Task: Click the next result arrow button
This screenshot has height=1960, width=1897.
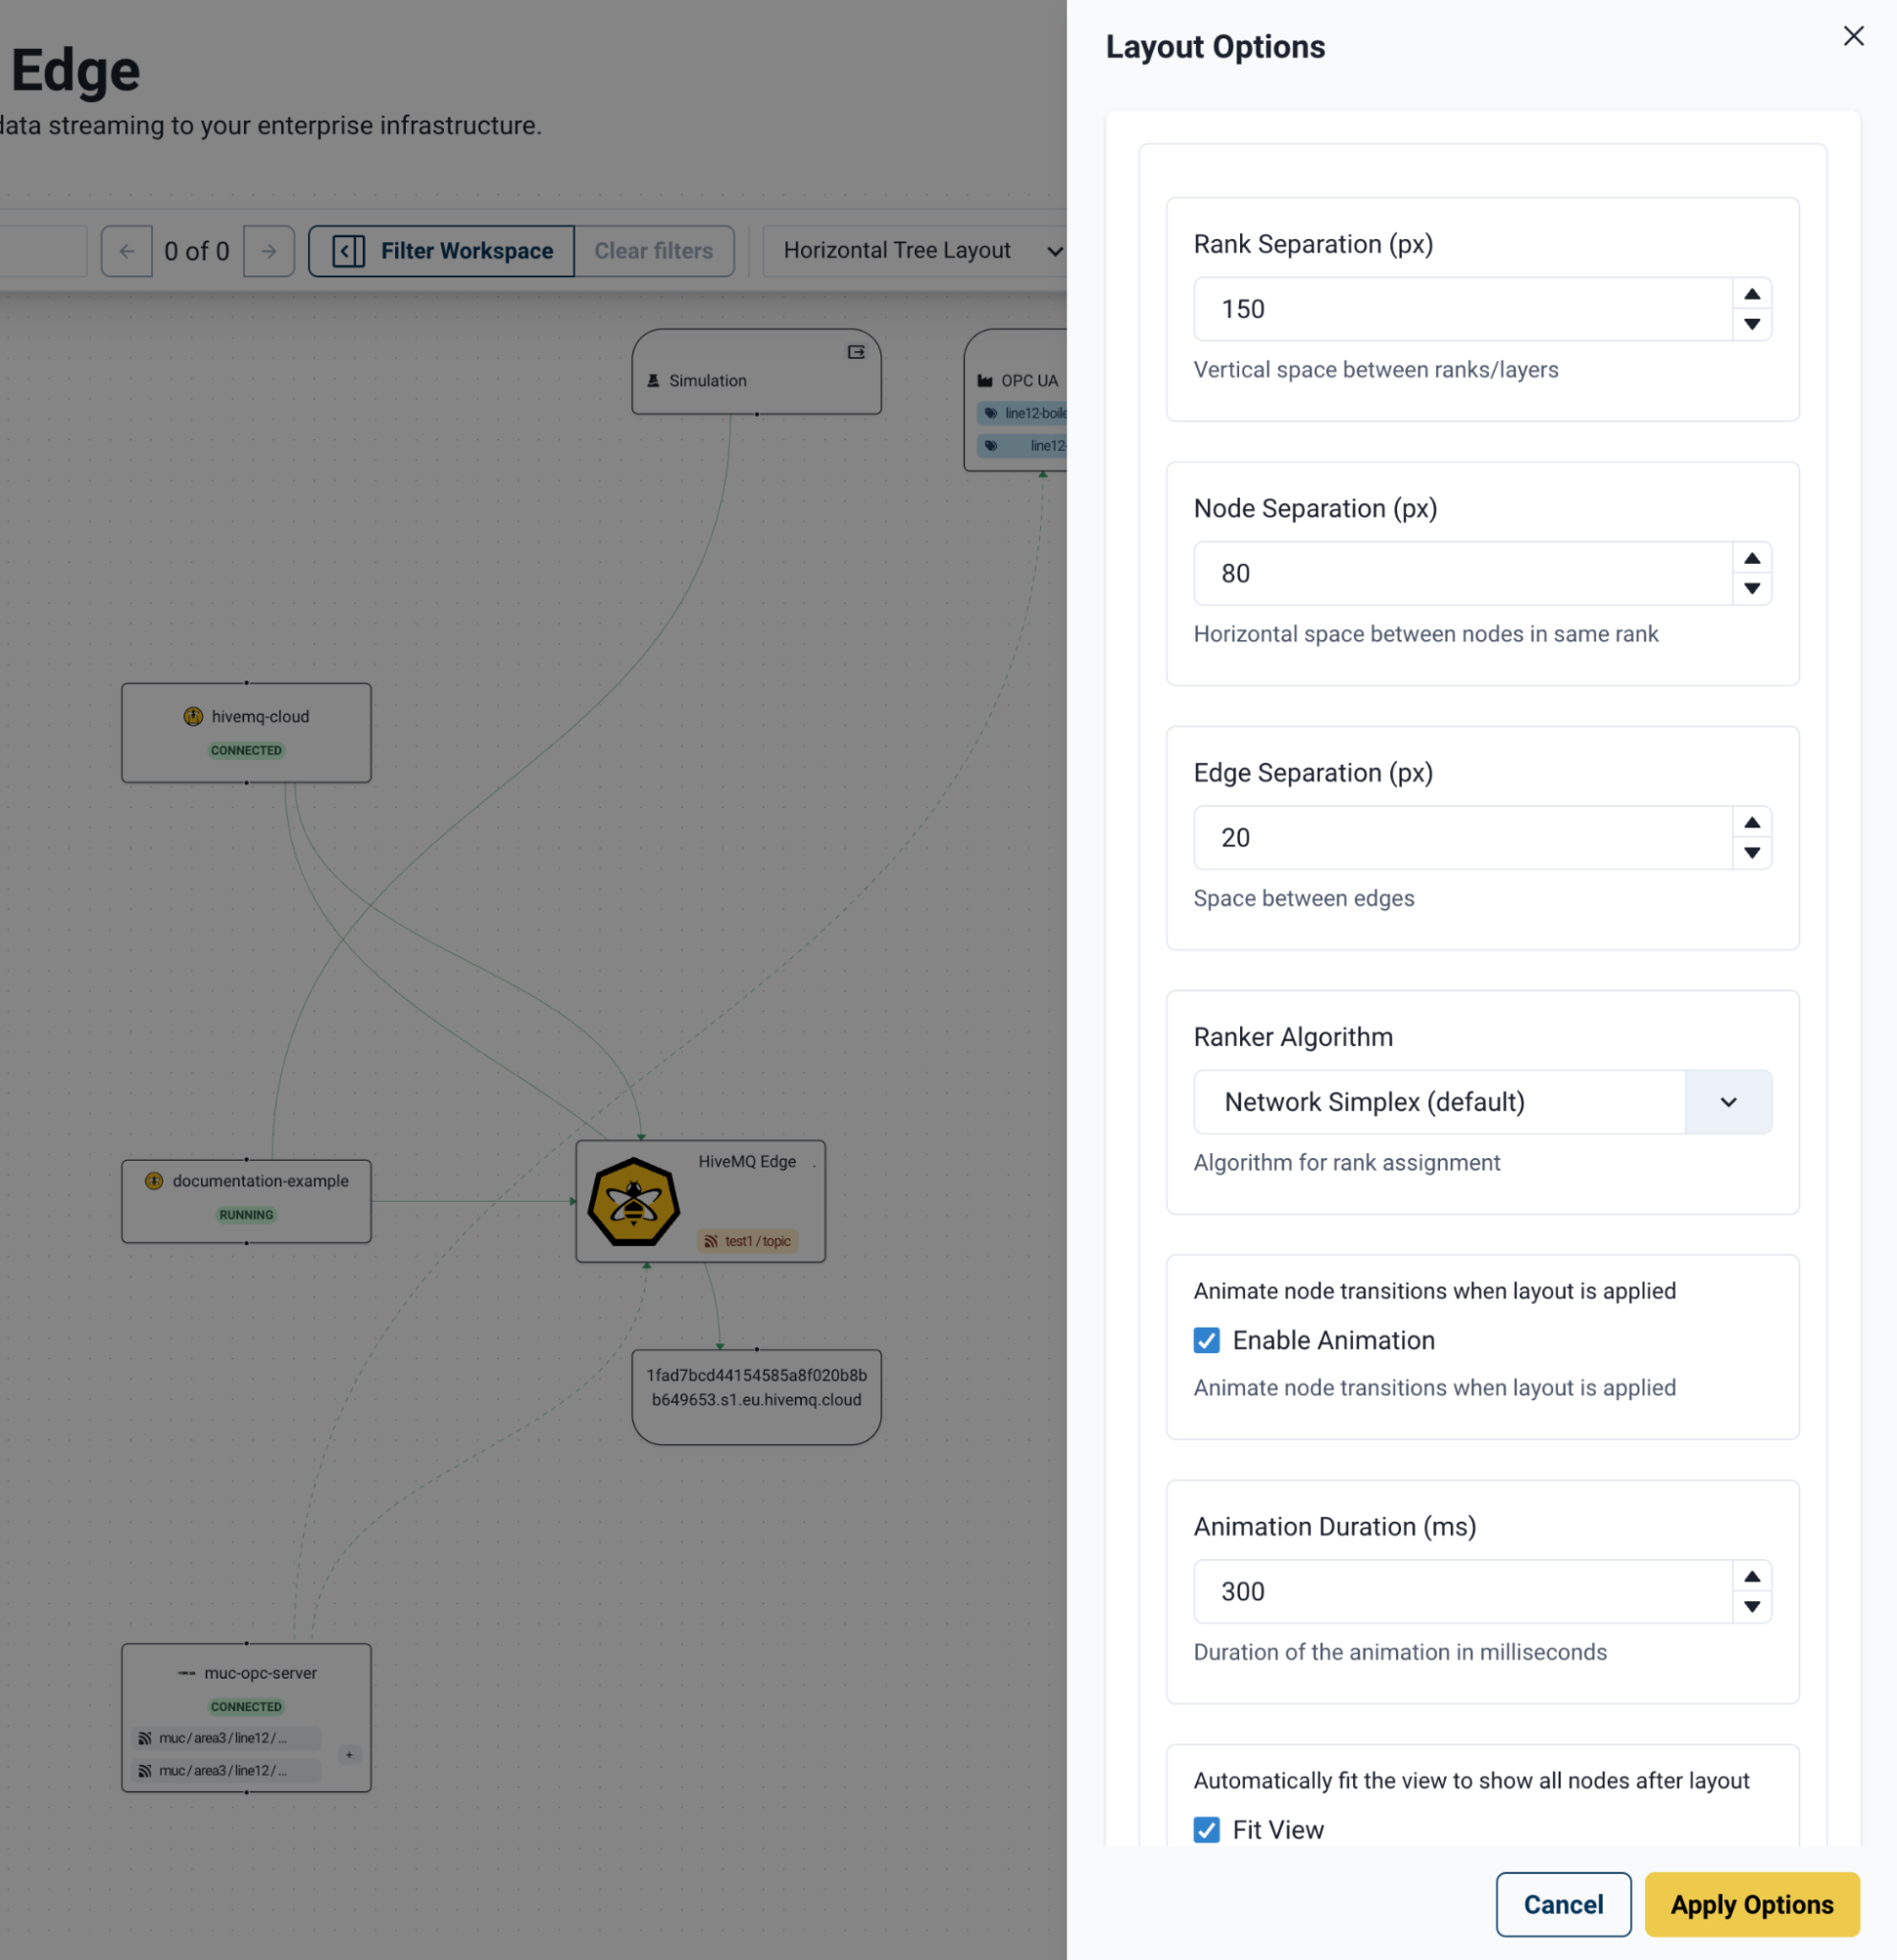Action: 269,251
